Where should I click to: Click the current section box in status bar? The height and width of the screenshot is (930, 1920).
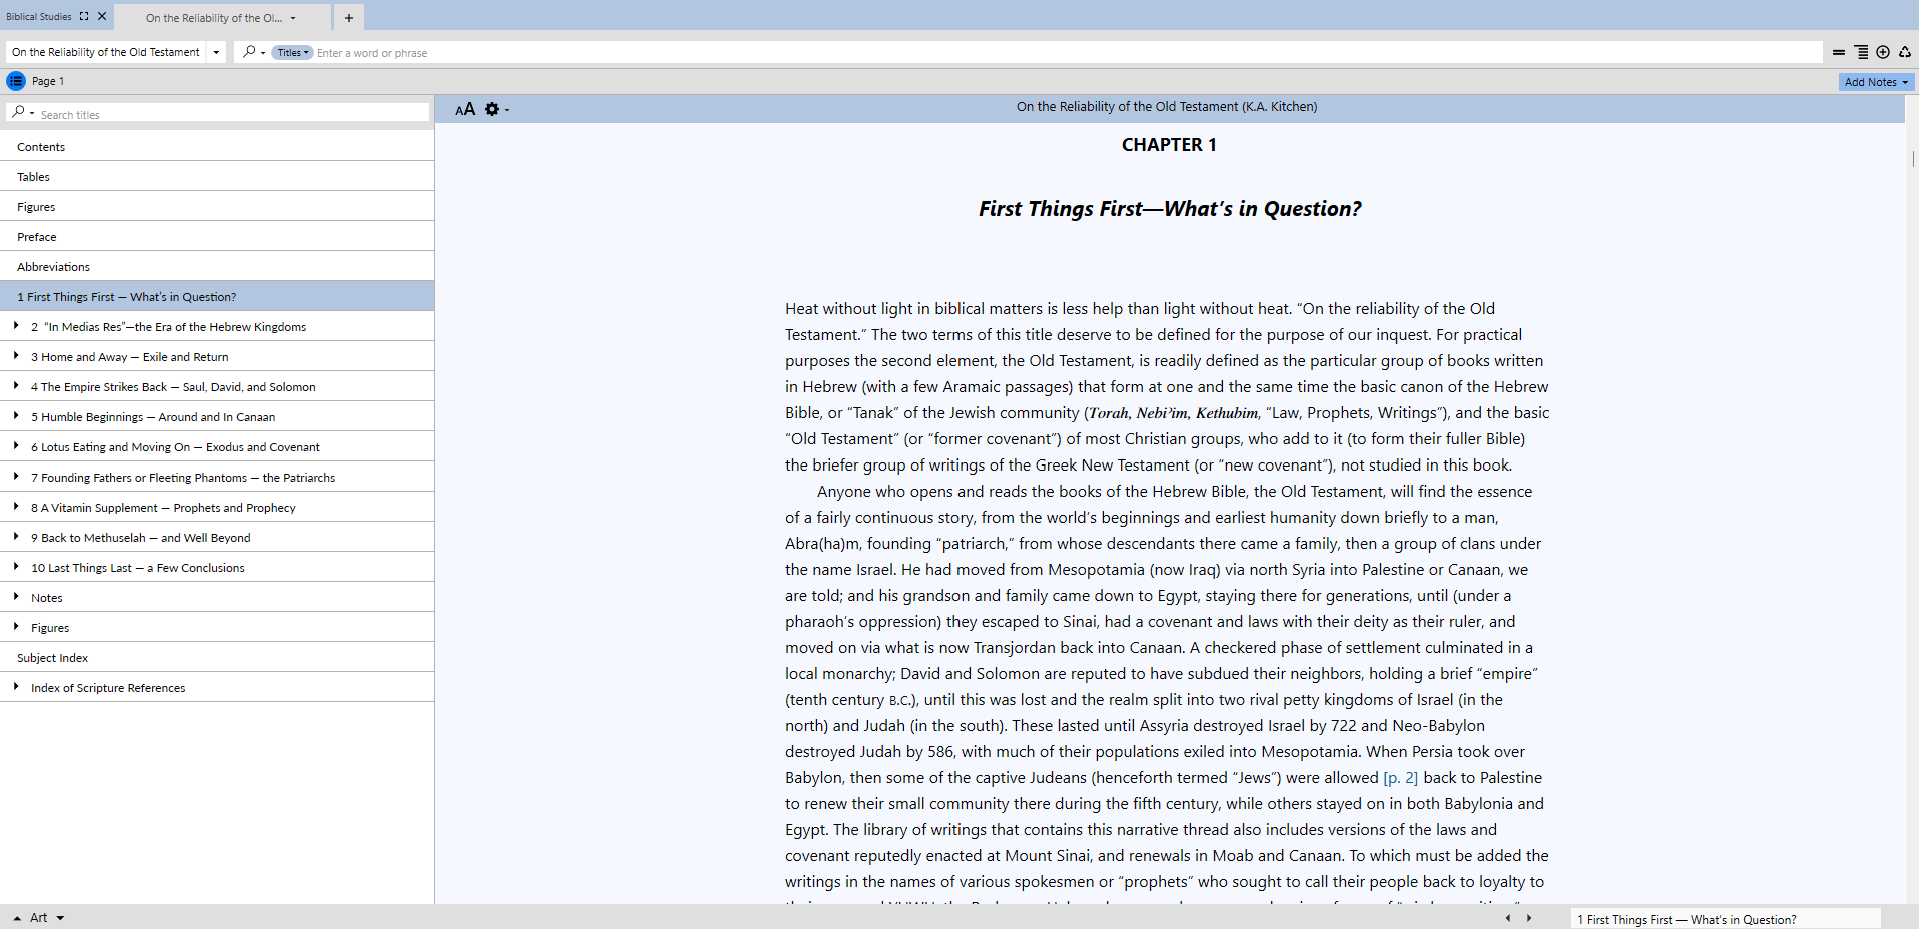click(x=1726, y=919)
